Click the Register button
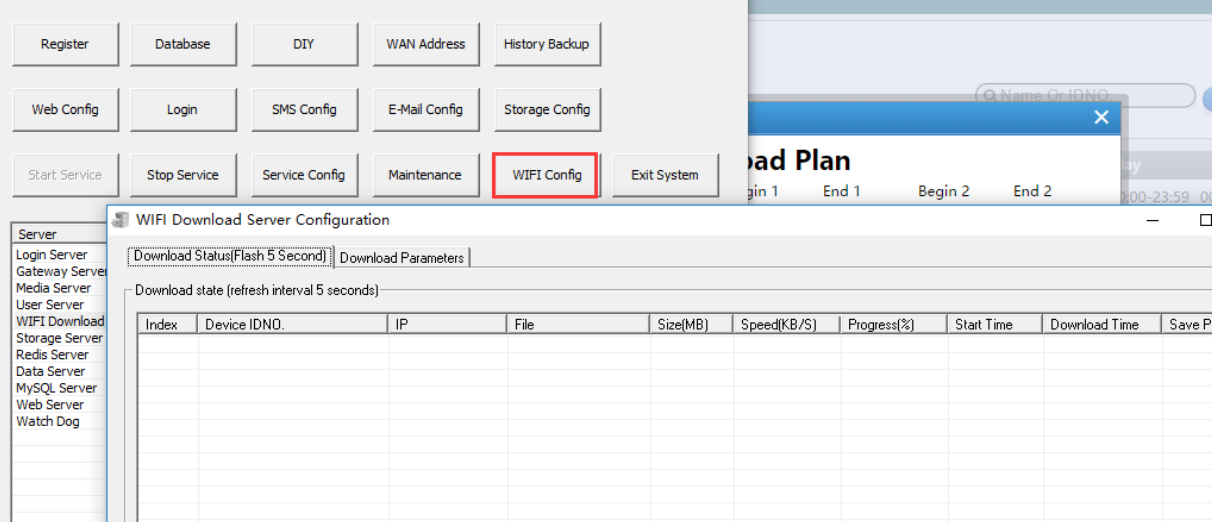The width and height of the screenshot is (1212, 522). (x=65, y=44)
